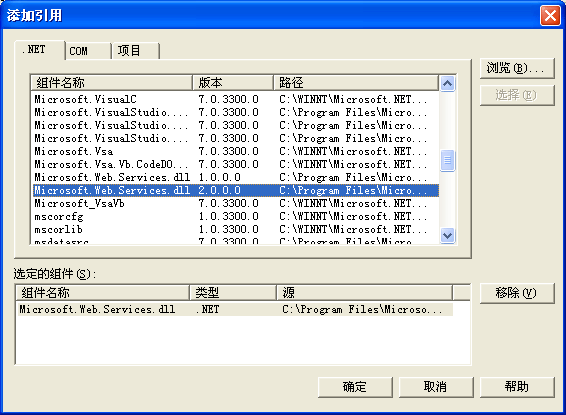Click the path of Microsoft.Vsa row
The height and width of the screenshot is (415, 566).
353,151
